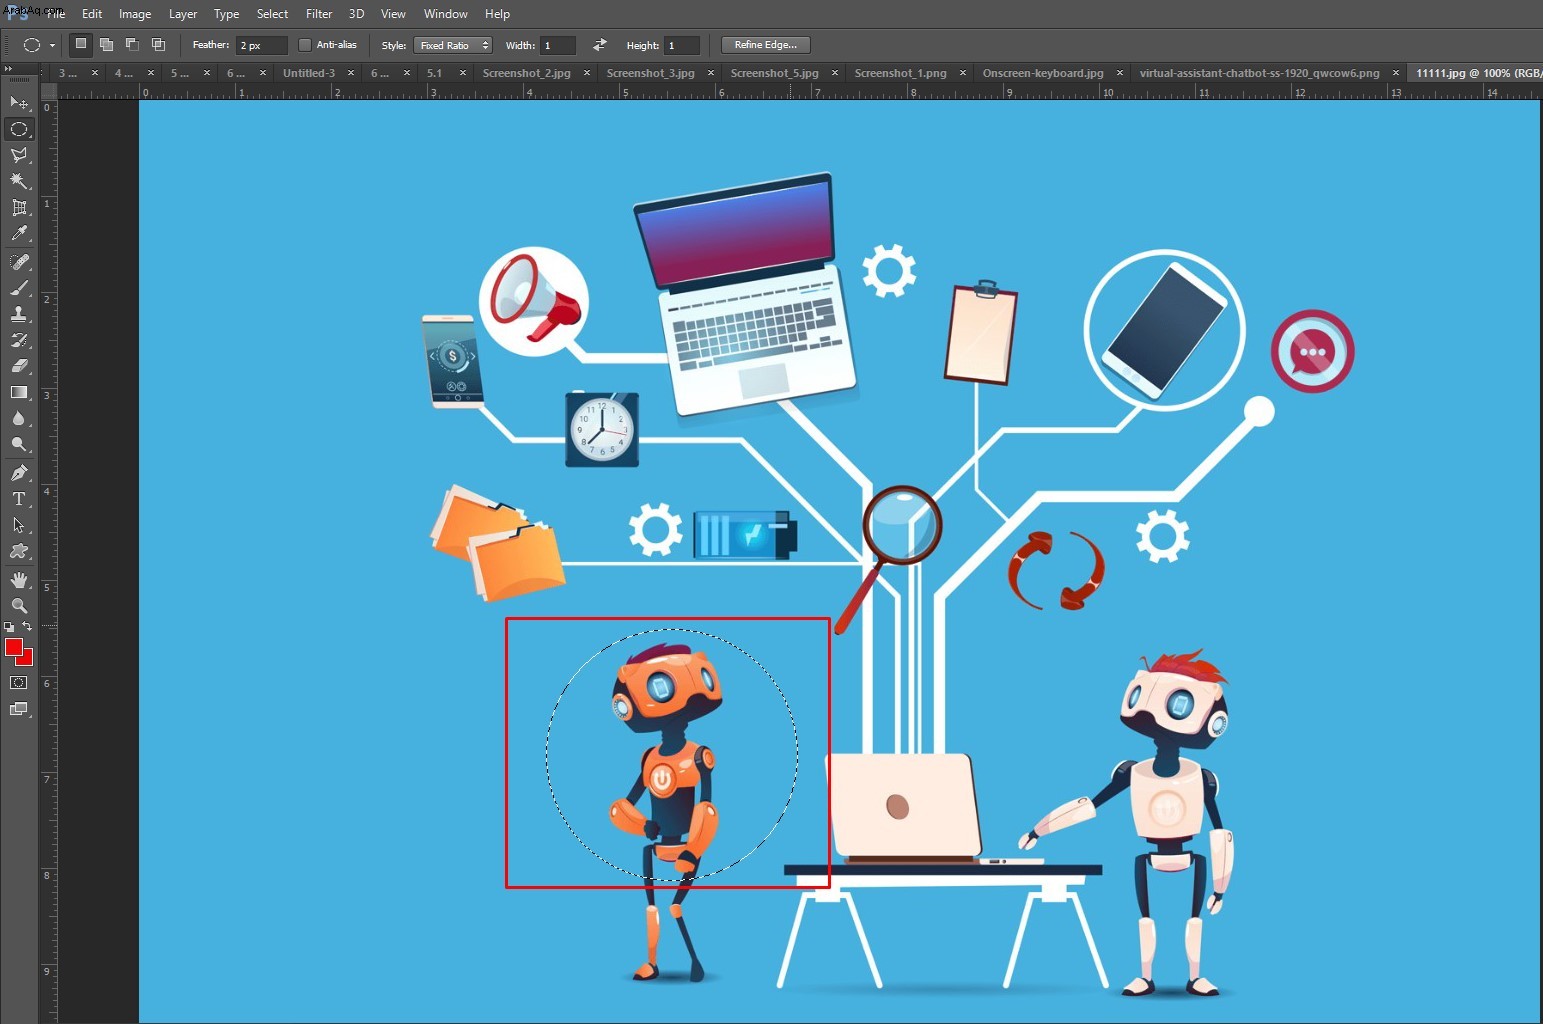Open the 3D menu
The width and height of the screenshot is (1543, 1024).
(356, 14)
